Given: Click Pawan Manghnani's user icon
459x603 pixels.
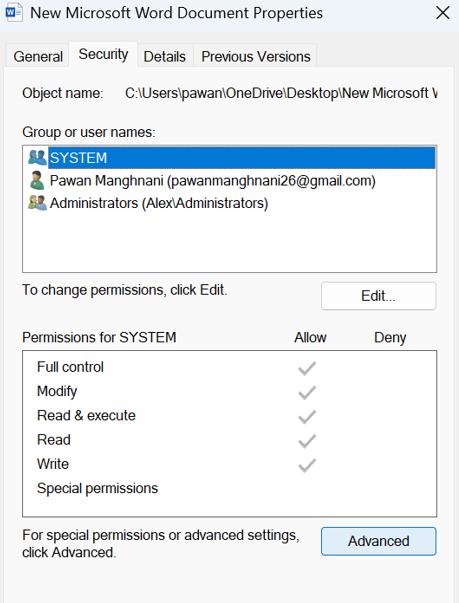Looking at the screenshot, I should point(37,180).
